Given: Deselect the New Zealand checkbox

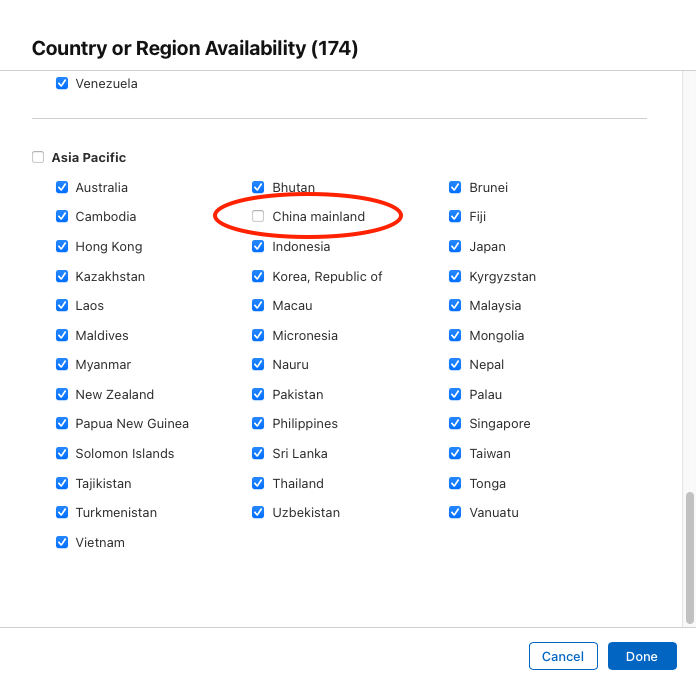Looking at the screenshot, I should coord(62,395).
